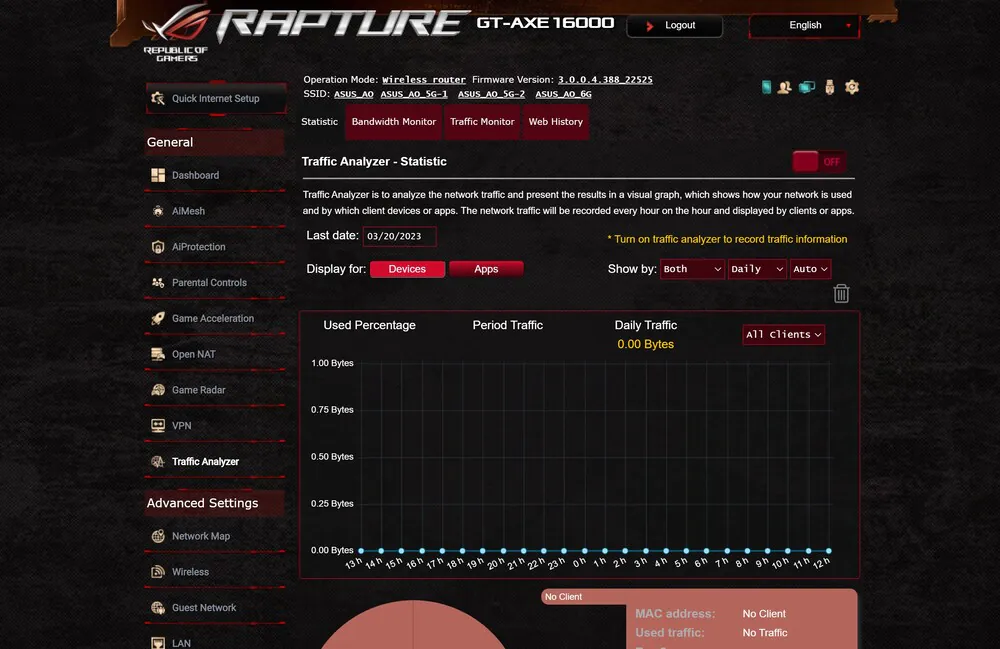Open the English language dropdown
Image resolution: width=1000 pixels, height=649 pixels.
(804, 26)
